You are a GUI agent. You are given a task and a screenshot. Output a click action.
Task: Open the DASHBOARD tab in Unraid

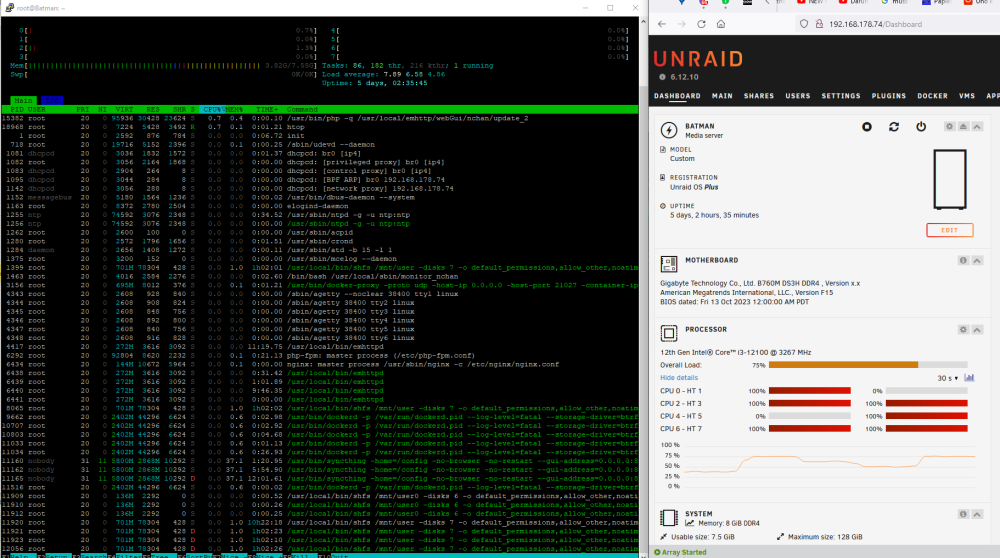click(677, 96)
